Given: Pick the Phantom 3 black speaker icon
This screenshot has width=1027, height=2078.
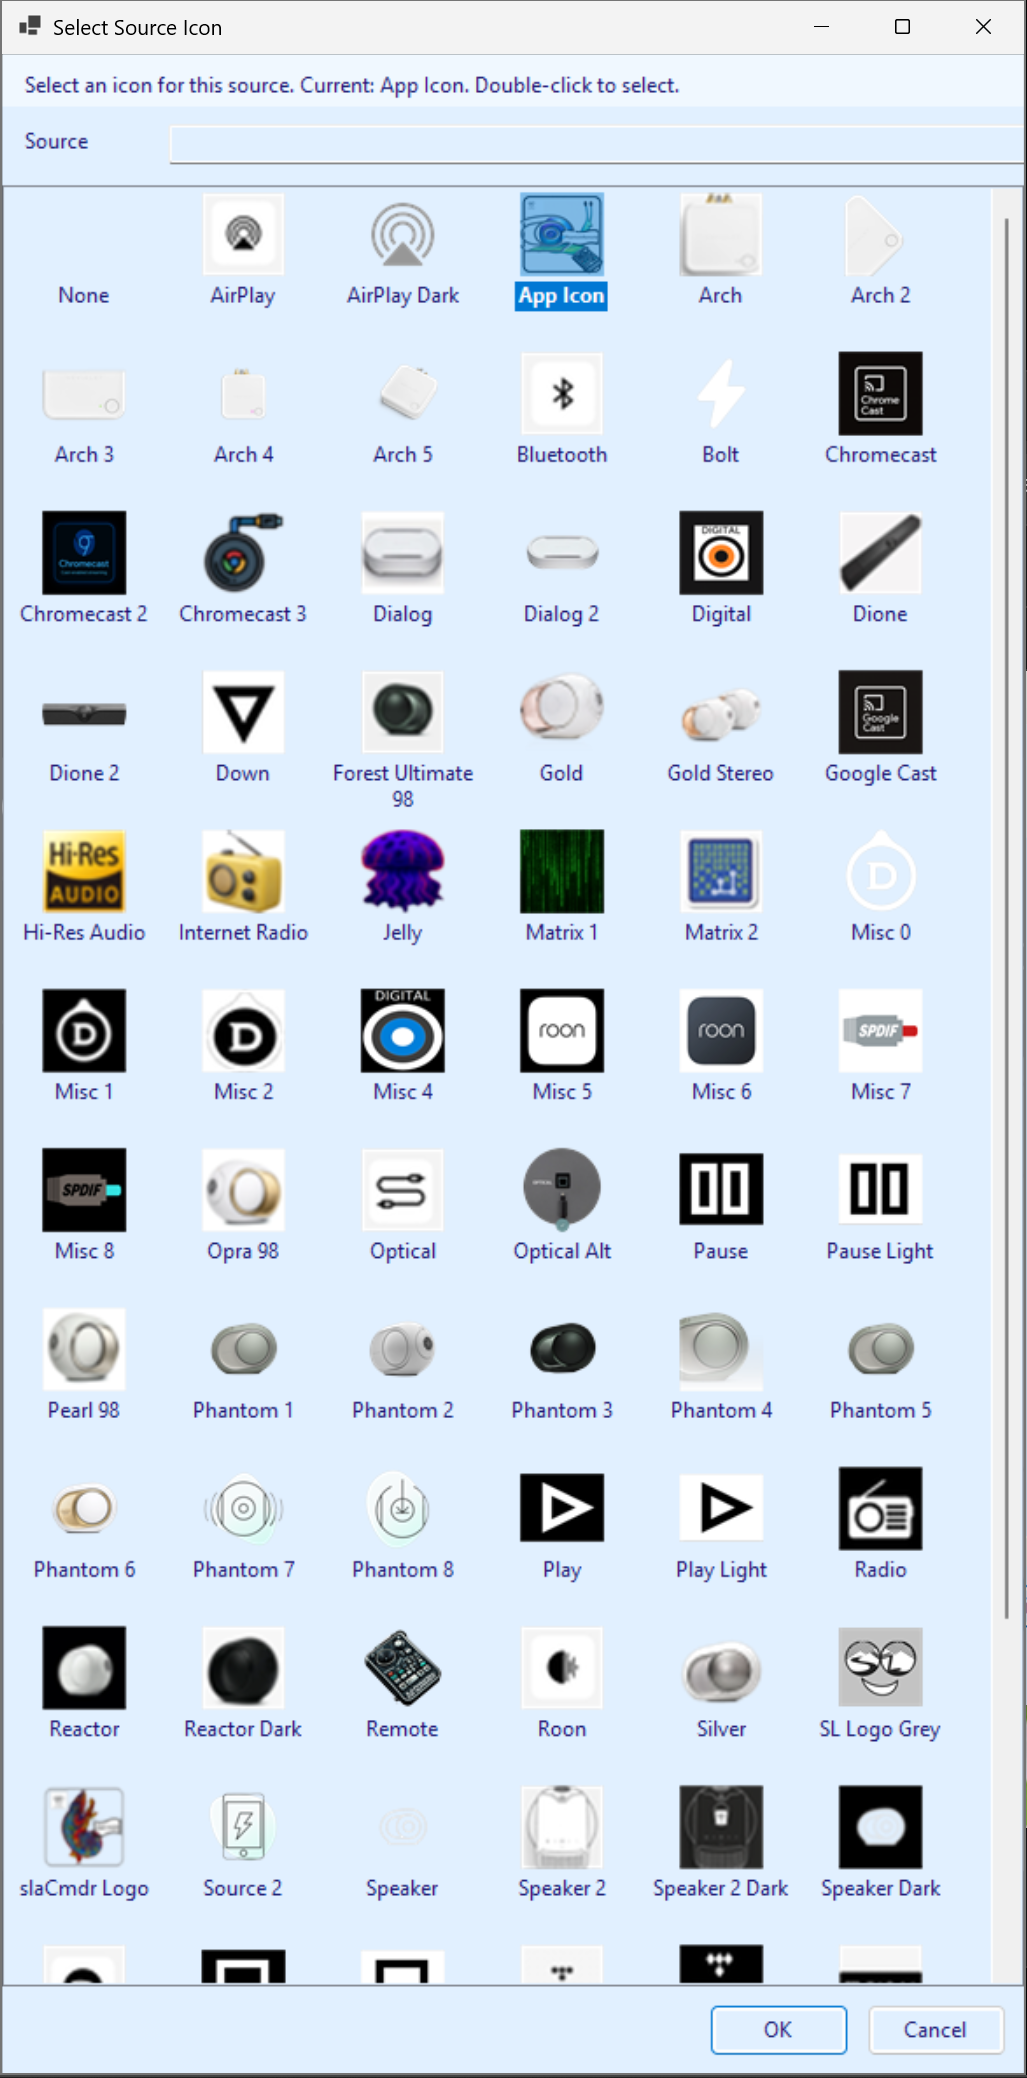Looking at the screenshot, I should (x=562, y=1349).
